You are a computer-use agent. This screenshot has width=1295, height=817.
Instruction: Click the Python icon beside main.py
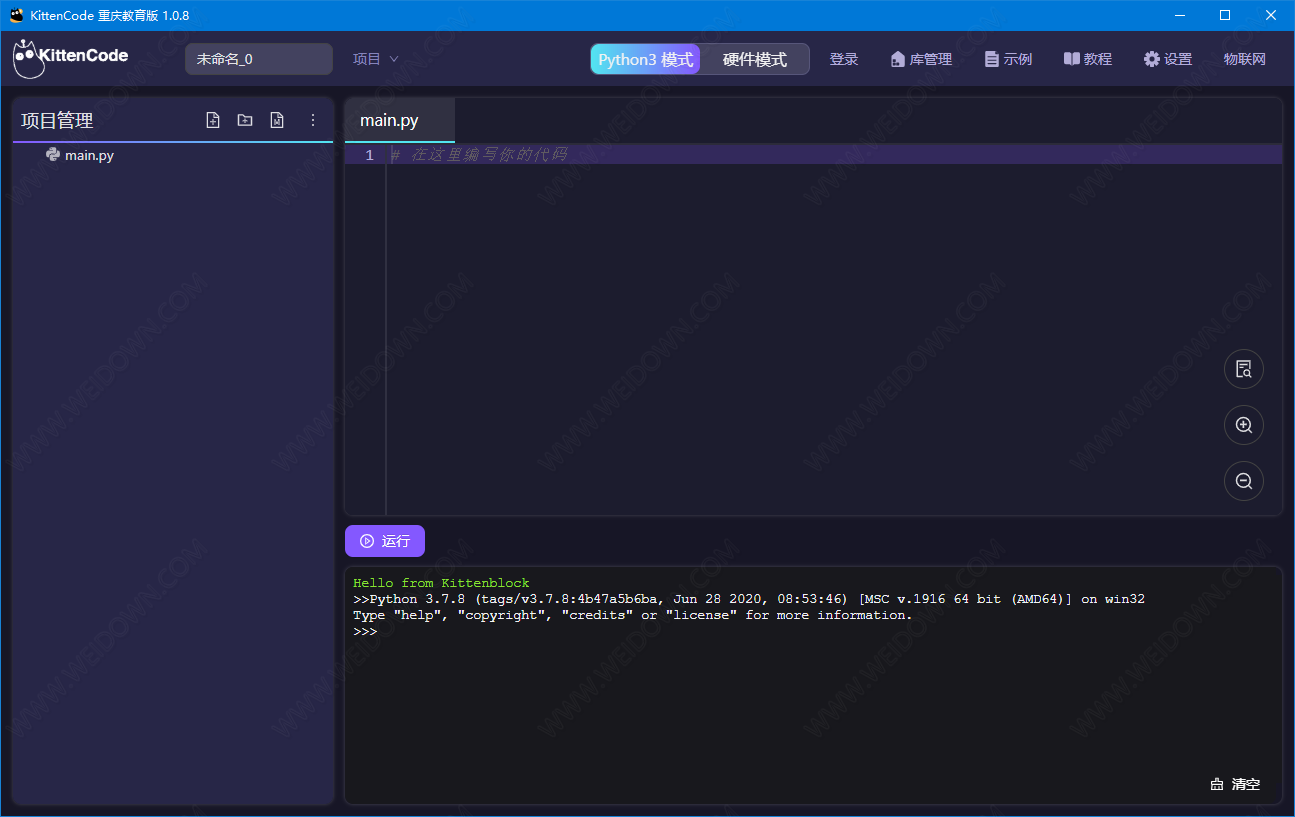pyautogui.click(x=53, y=155)
